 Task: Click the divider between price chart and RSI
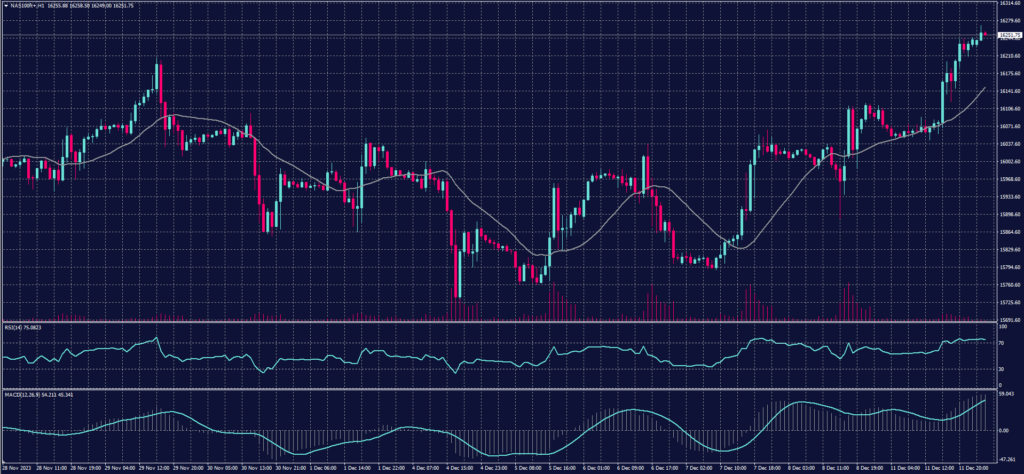click(500, 323)
